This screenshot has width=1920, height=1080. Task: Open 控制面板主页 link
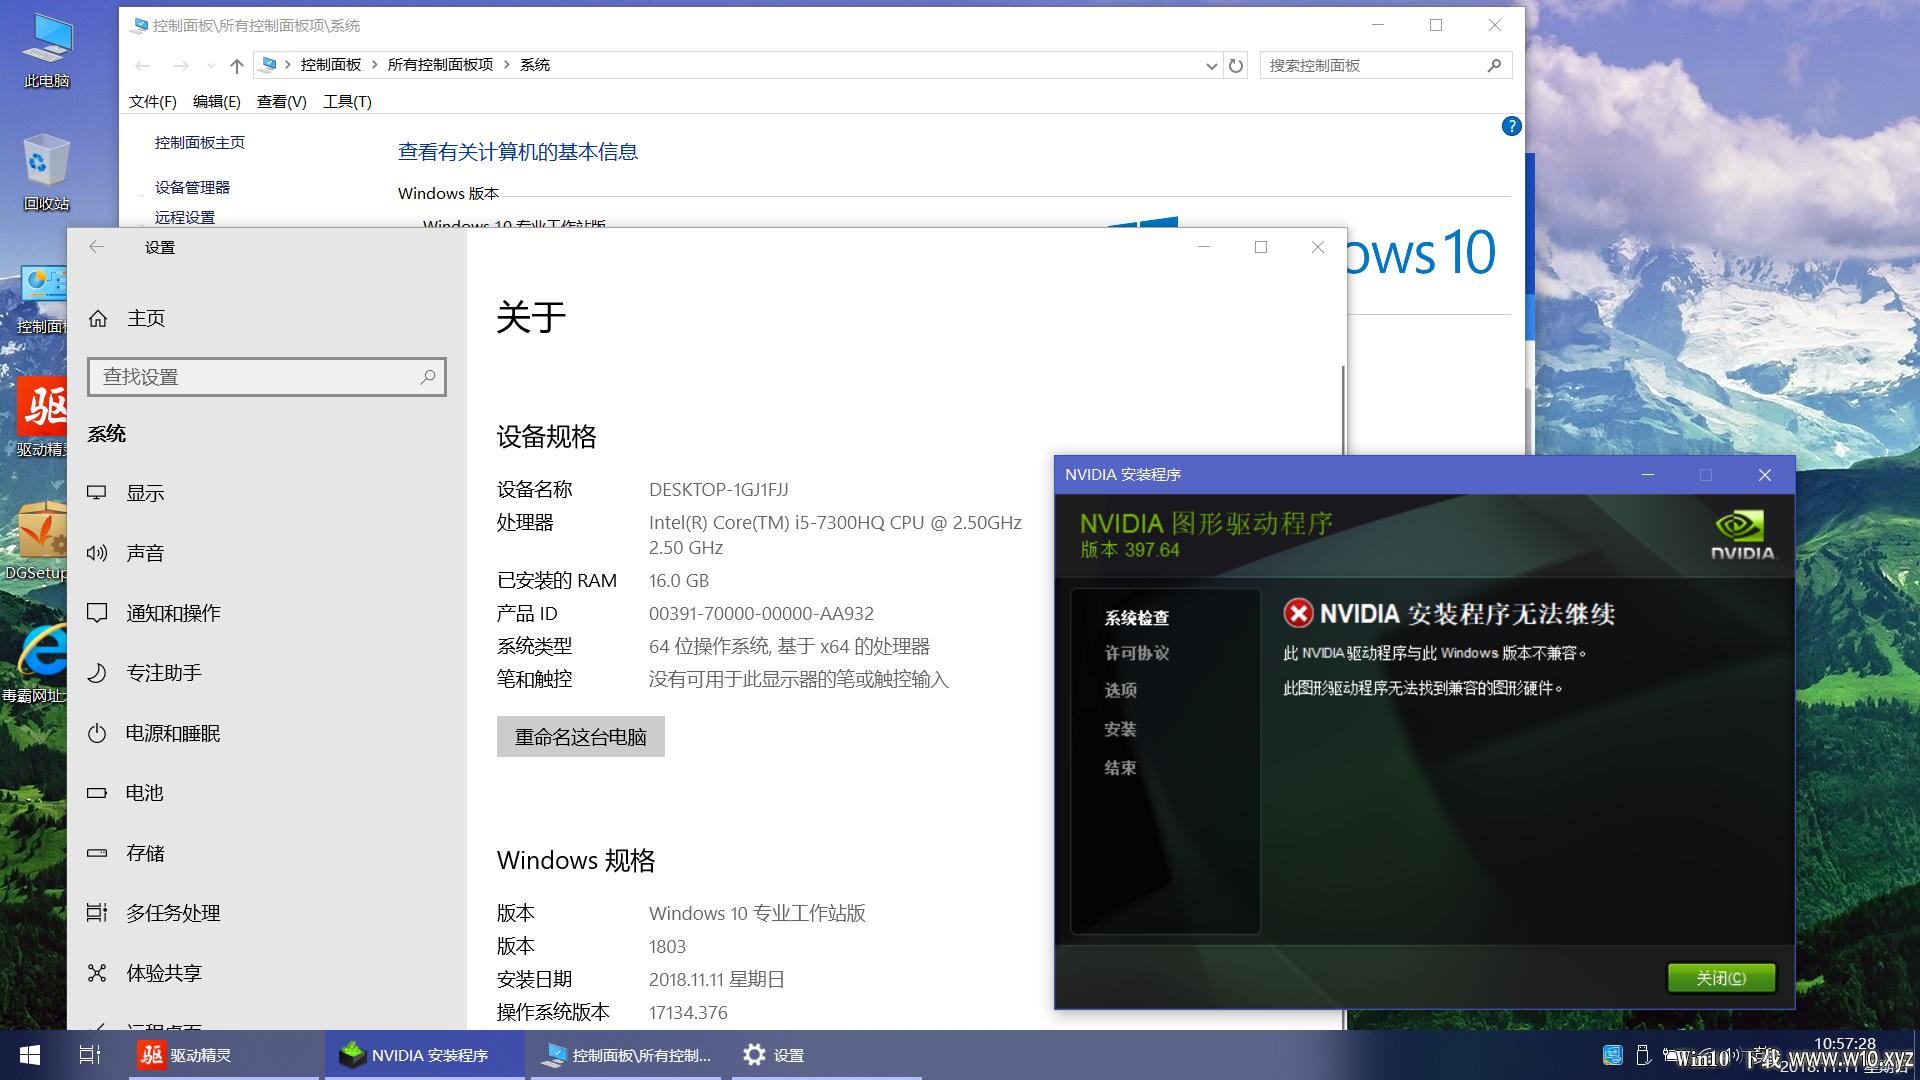point(200,143)
